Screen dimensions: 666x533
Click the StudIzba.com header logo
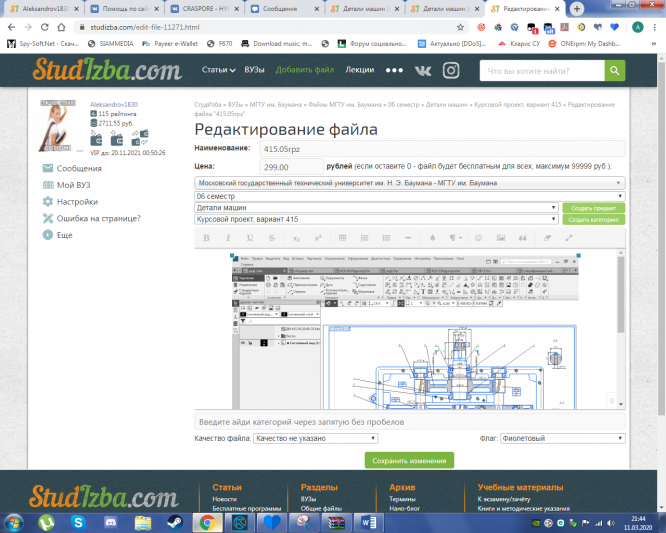(x=107, y=70)
